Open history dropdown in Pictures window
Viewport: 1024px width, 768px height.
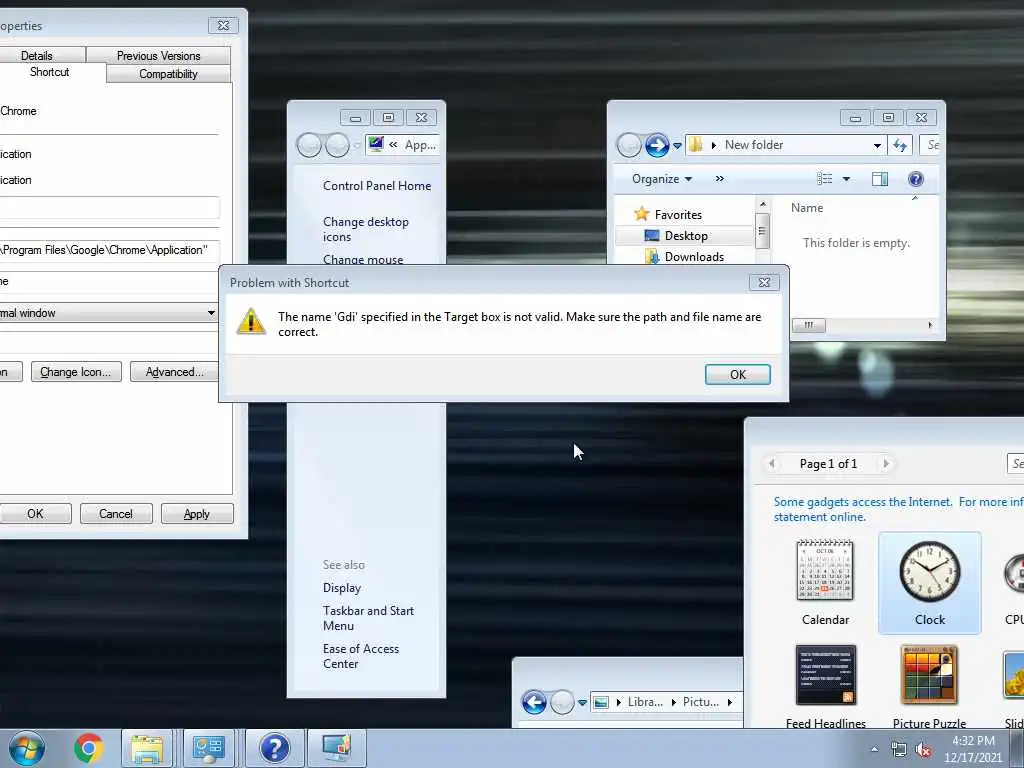[582, 703]
